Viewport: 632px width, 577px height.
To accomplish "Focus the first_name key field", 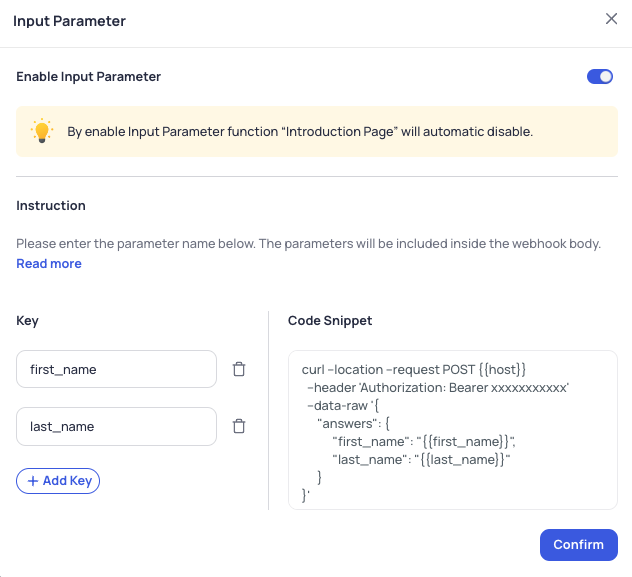I will 116,369.
